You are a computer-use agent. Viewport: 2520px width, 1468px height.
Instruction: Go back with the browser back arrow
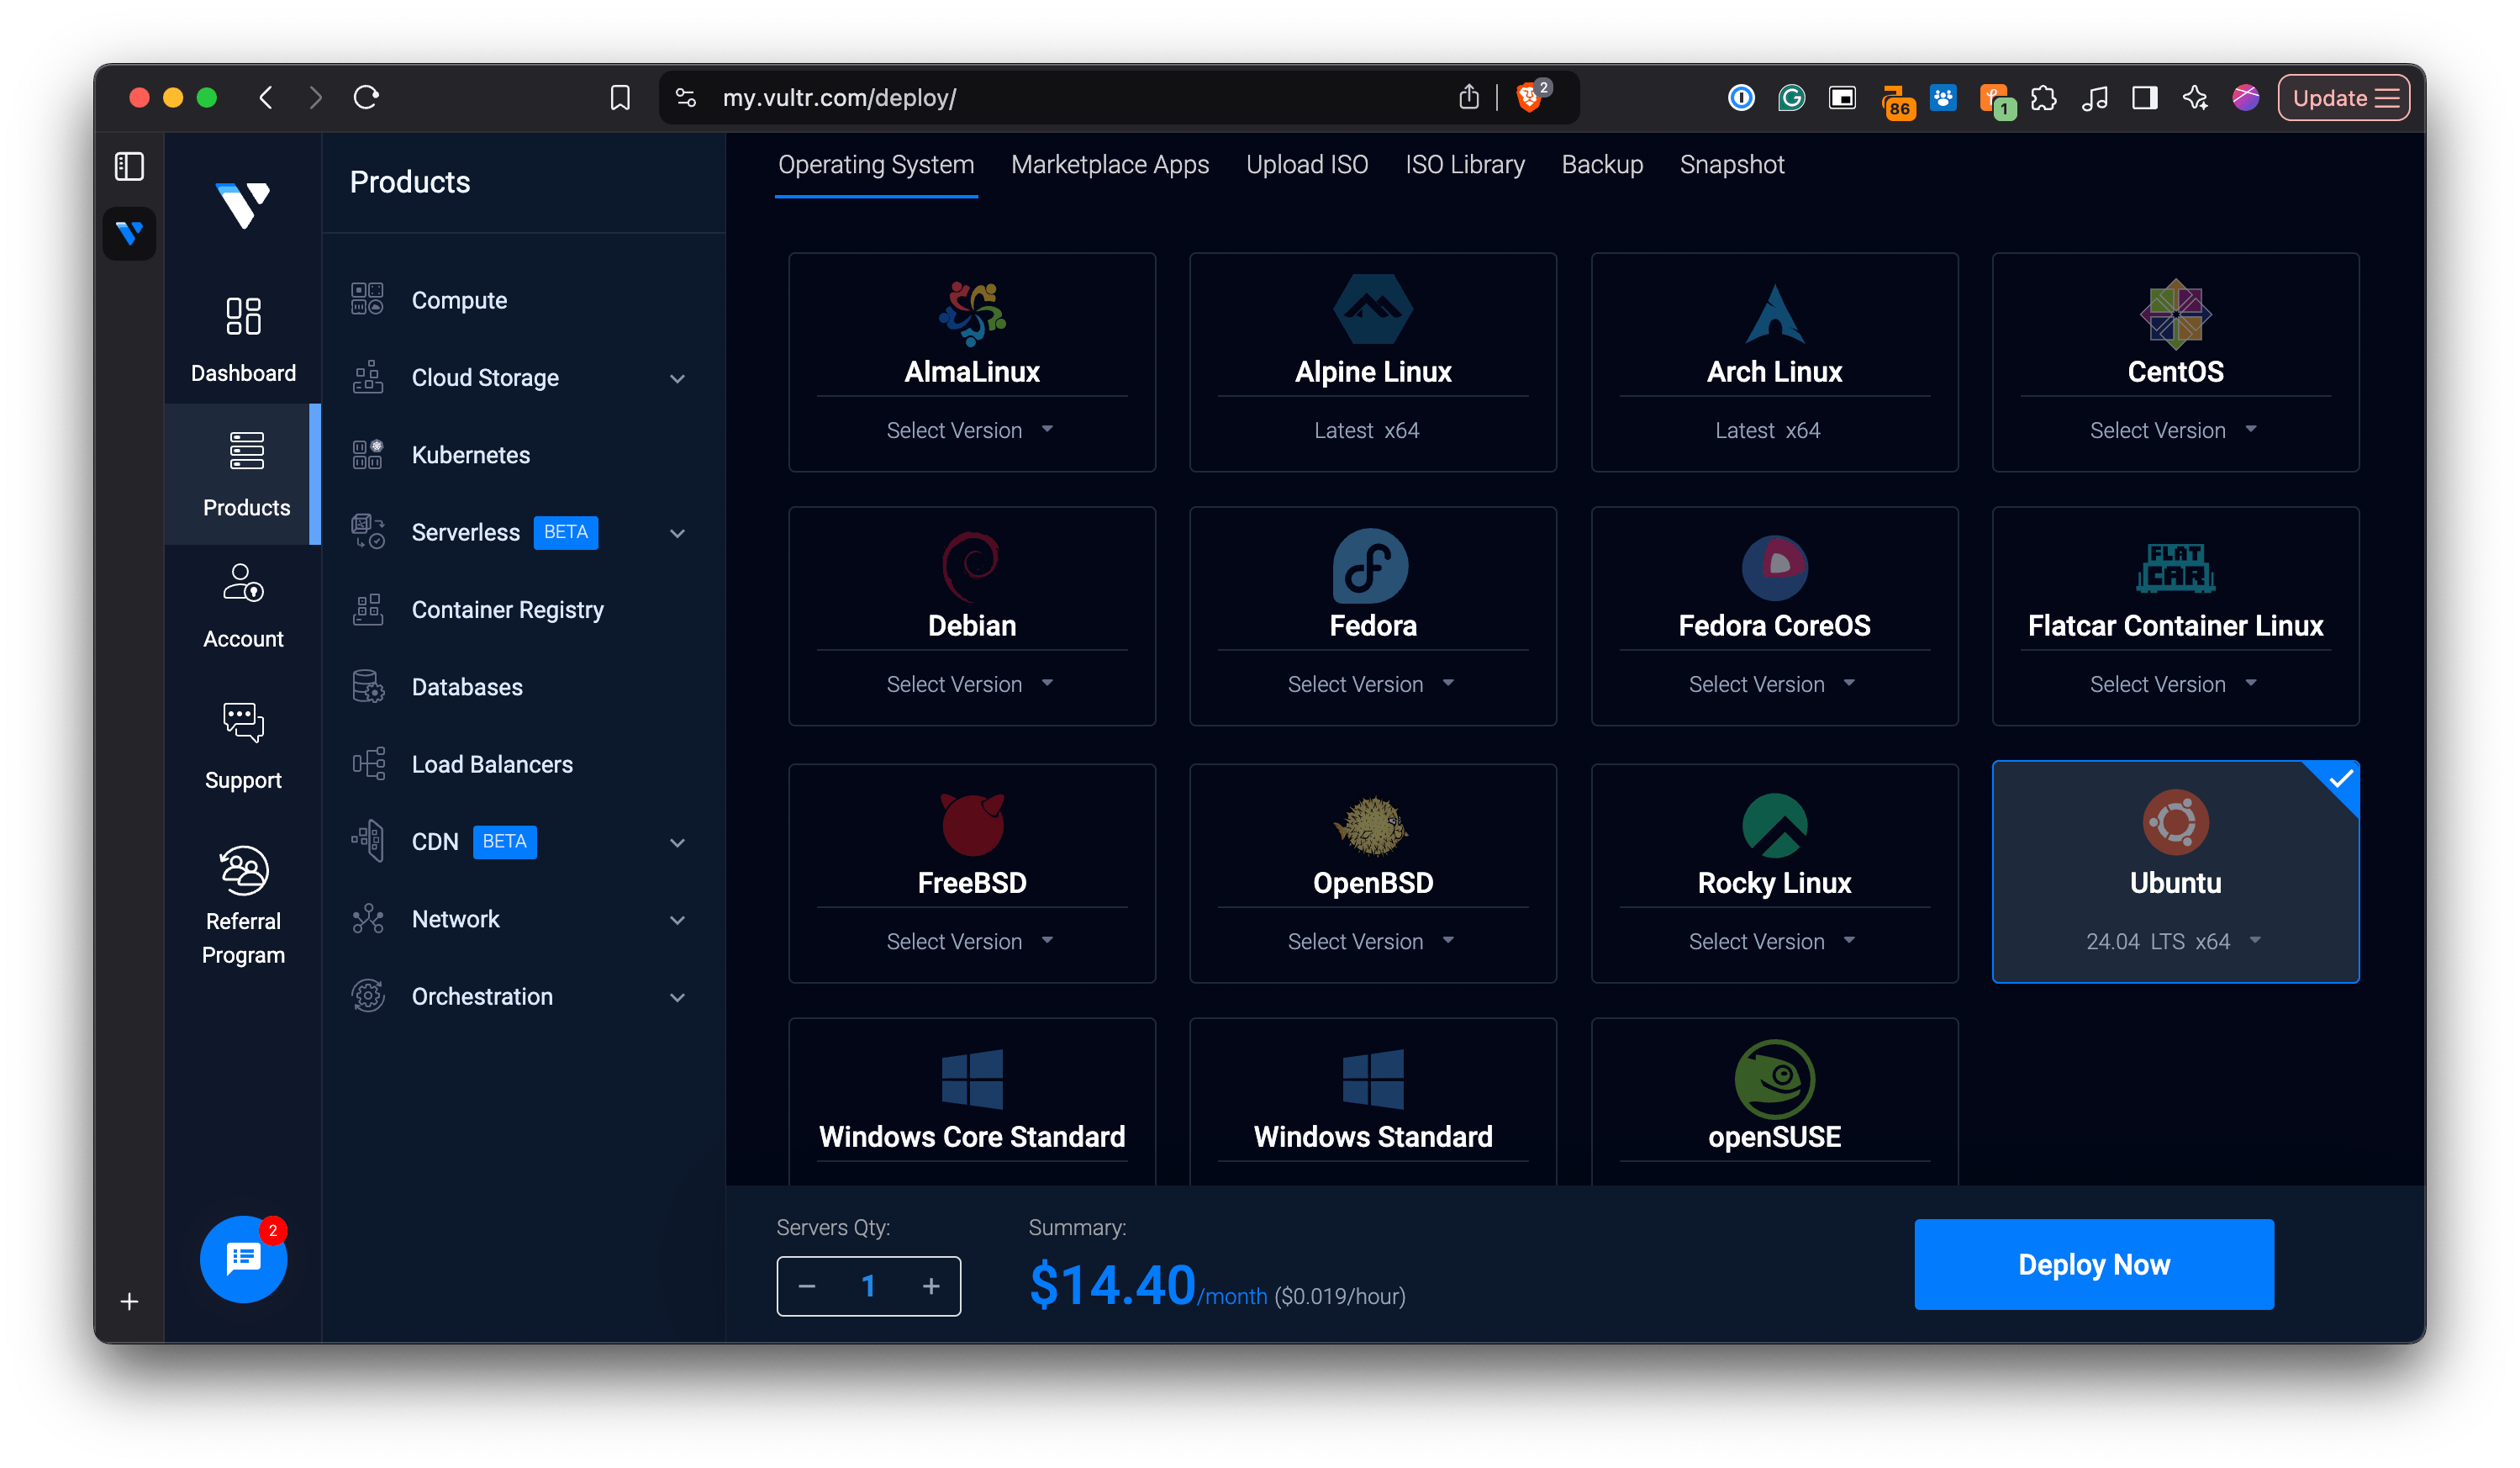click(x=266, y=97)
